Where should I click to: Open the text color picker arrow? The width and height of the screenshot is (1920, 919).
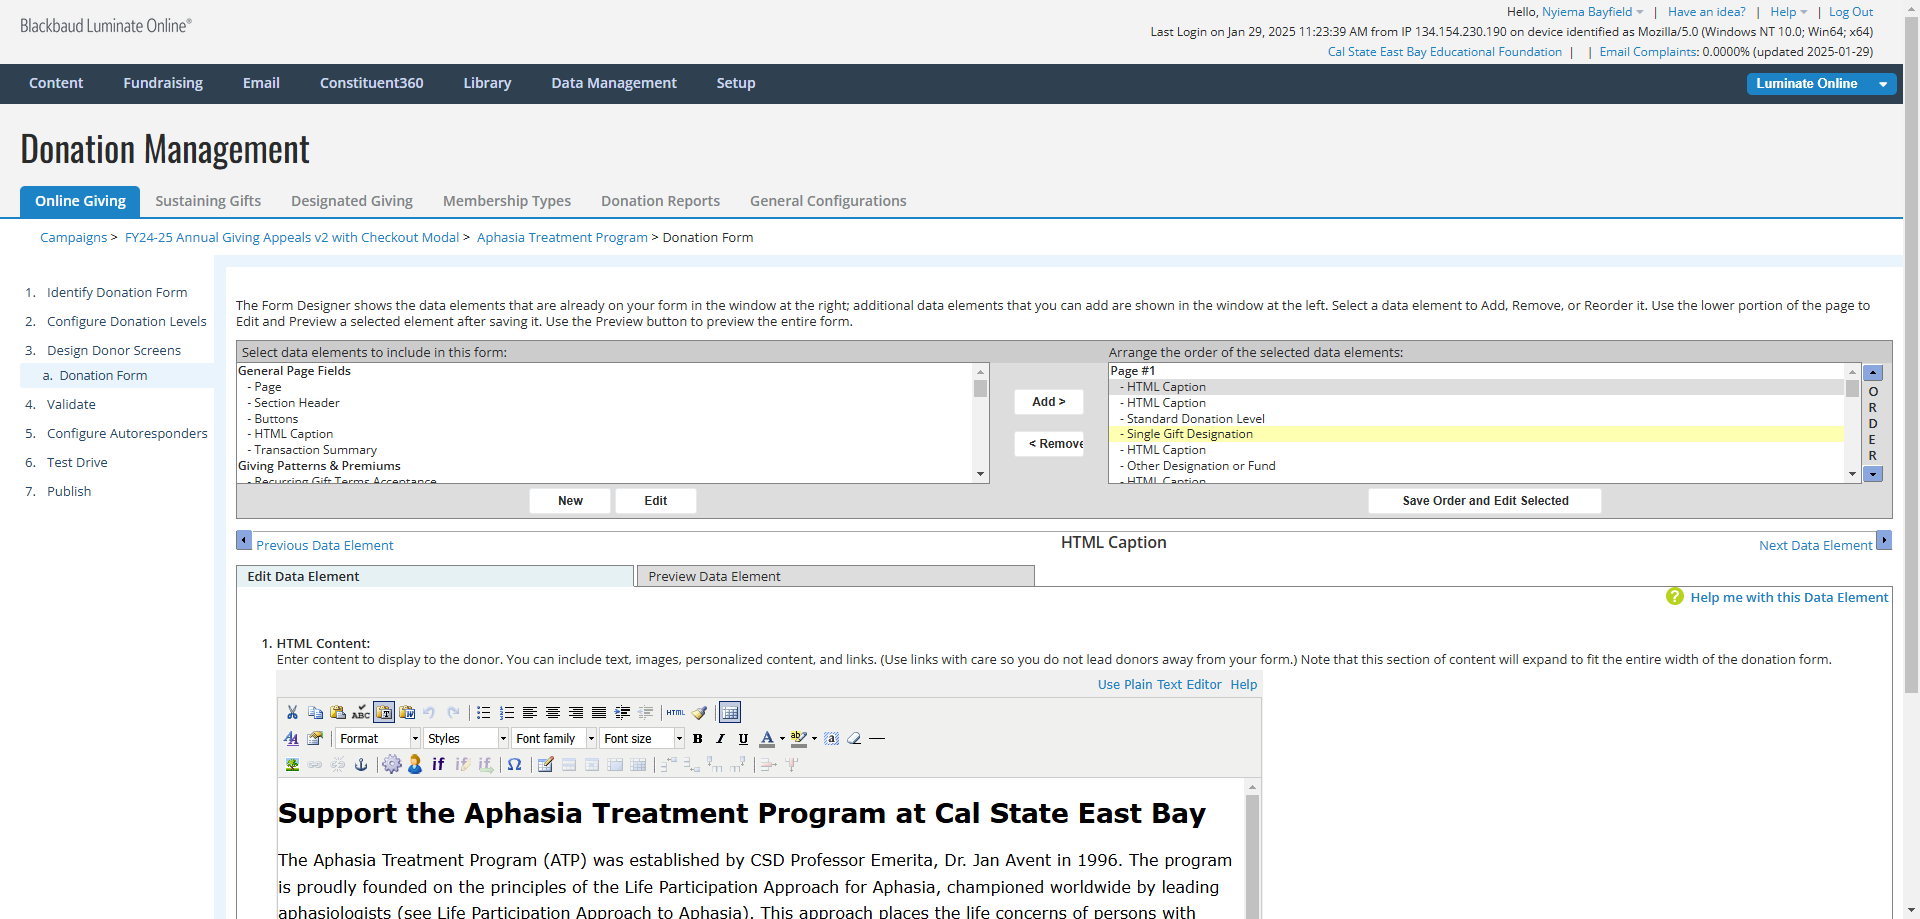[782, 738]
